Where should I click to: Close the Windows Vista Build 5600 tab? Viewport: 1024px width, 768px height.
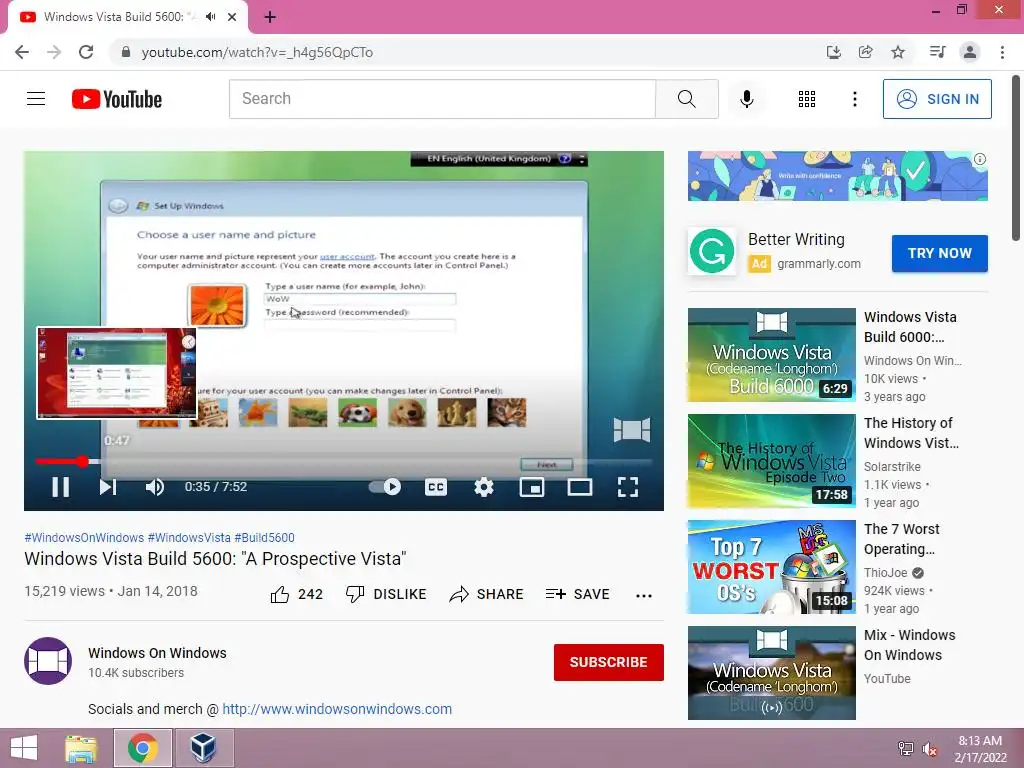tap(232, 17)
